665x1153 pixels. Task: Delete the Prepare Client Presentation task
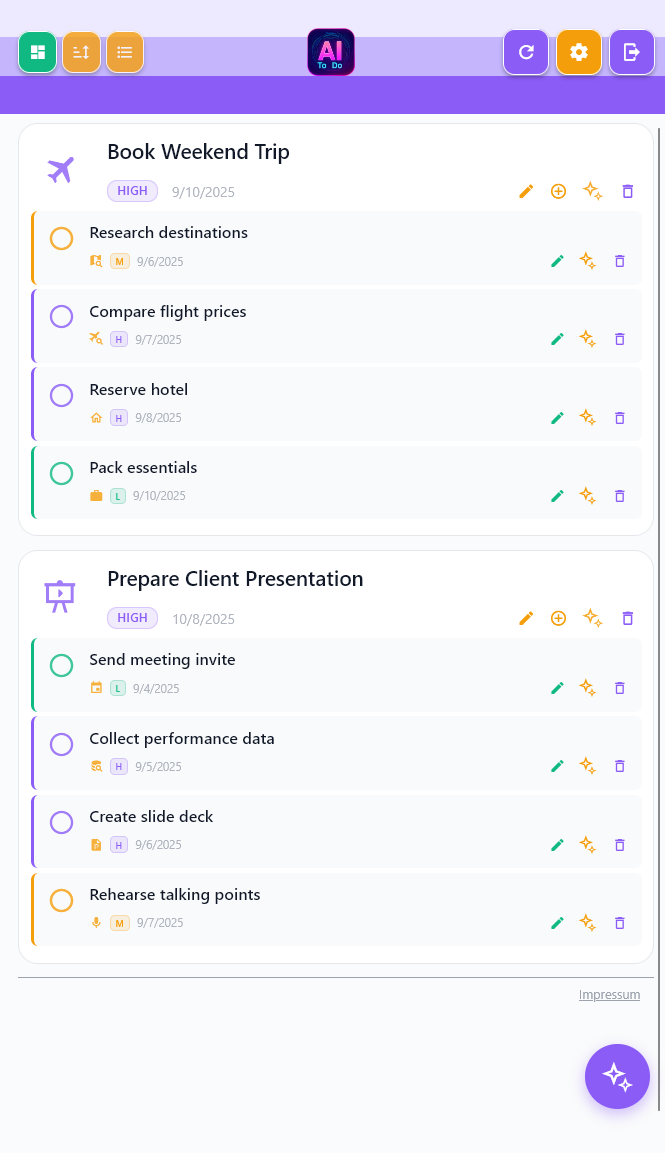pyautogui.click(x=628, y=618)
